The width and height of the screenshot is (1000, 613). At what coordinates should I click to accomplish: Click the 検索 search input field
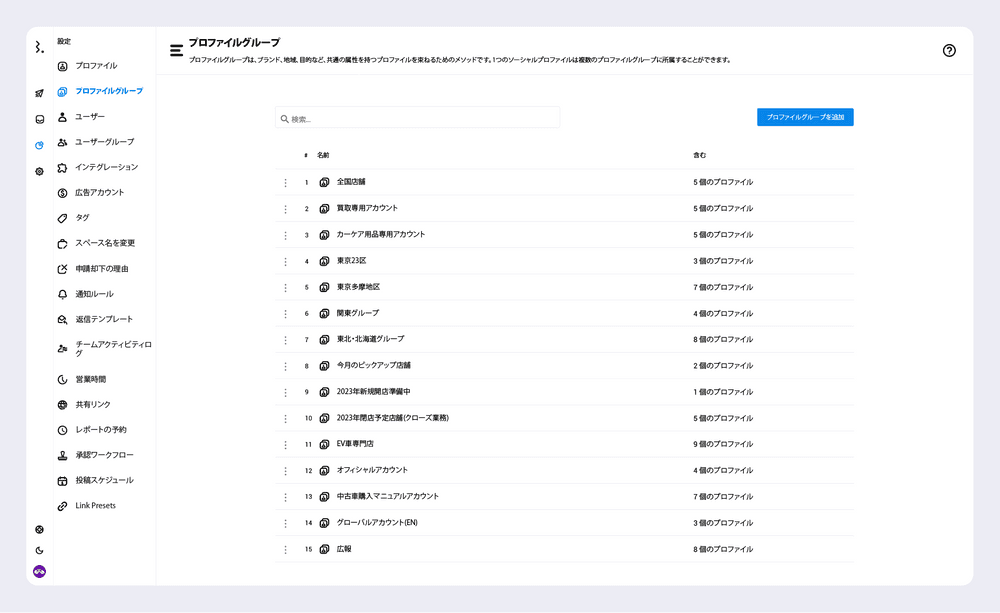[418, 119]
